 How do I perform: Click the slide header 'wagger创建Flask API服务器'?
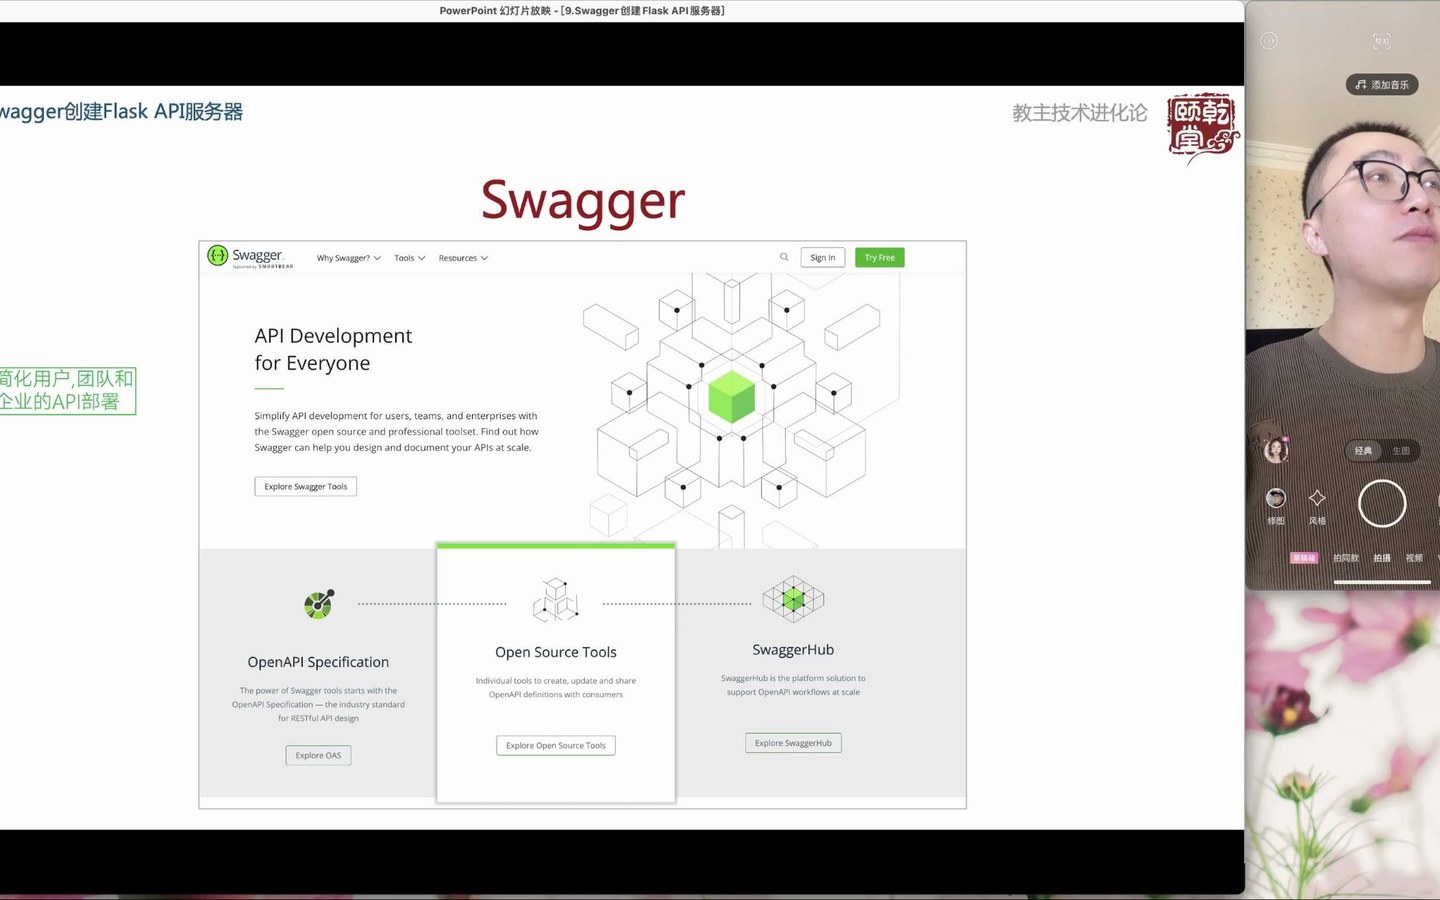[121, 112]
